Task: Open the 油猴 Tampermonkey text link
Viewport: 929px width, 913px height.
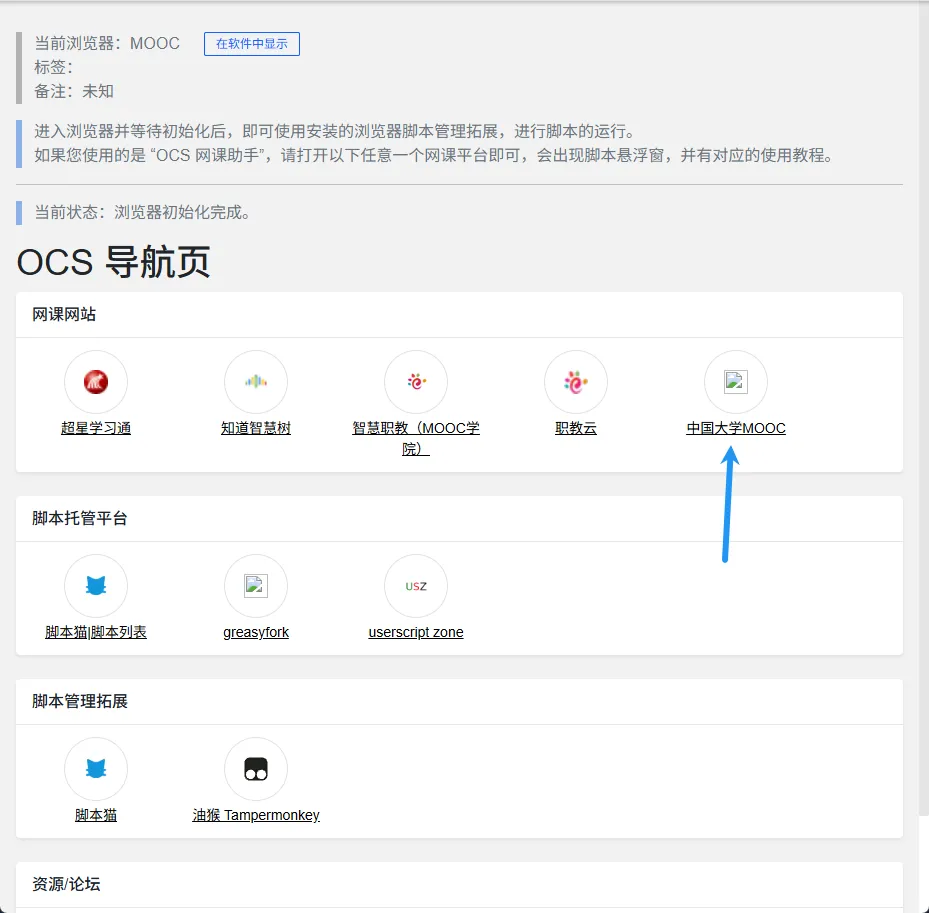Action: pos(256,815)
